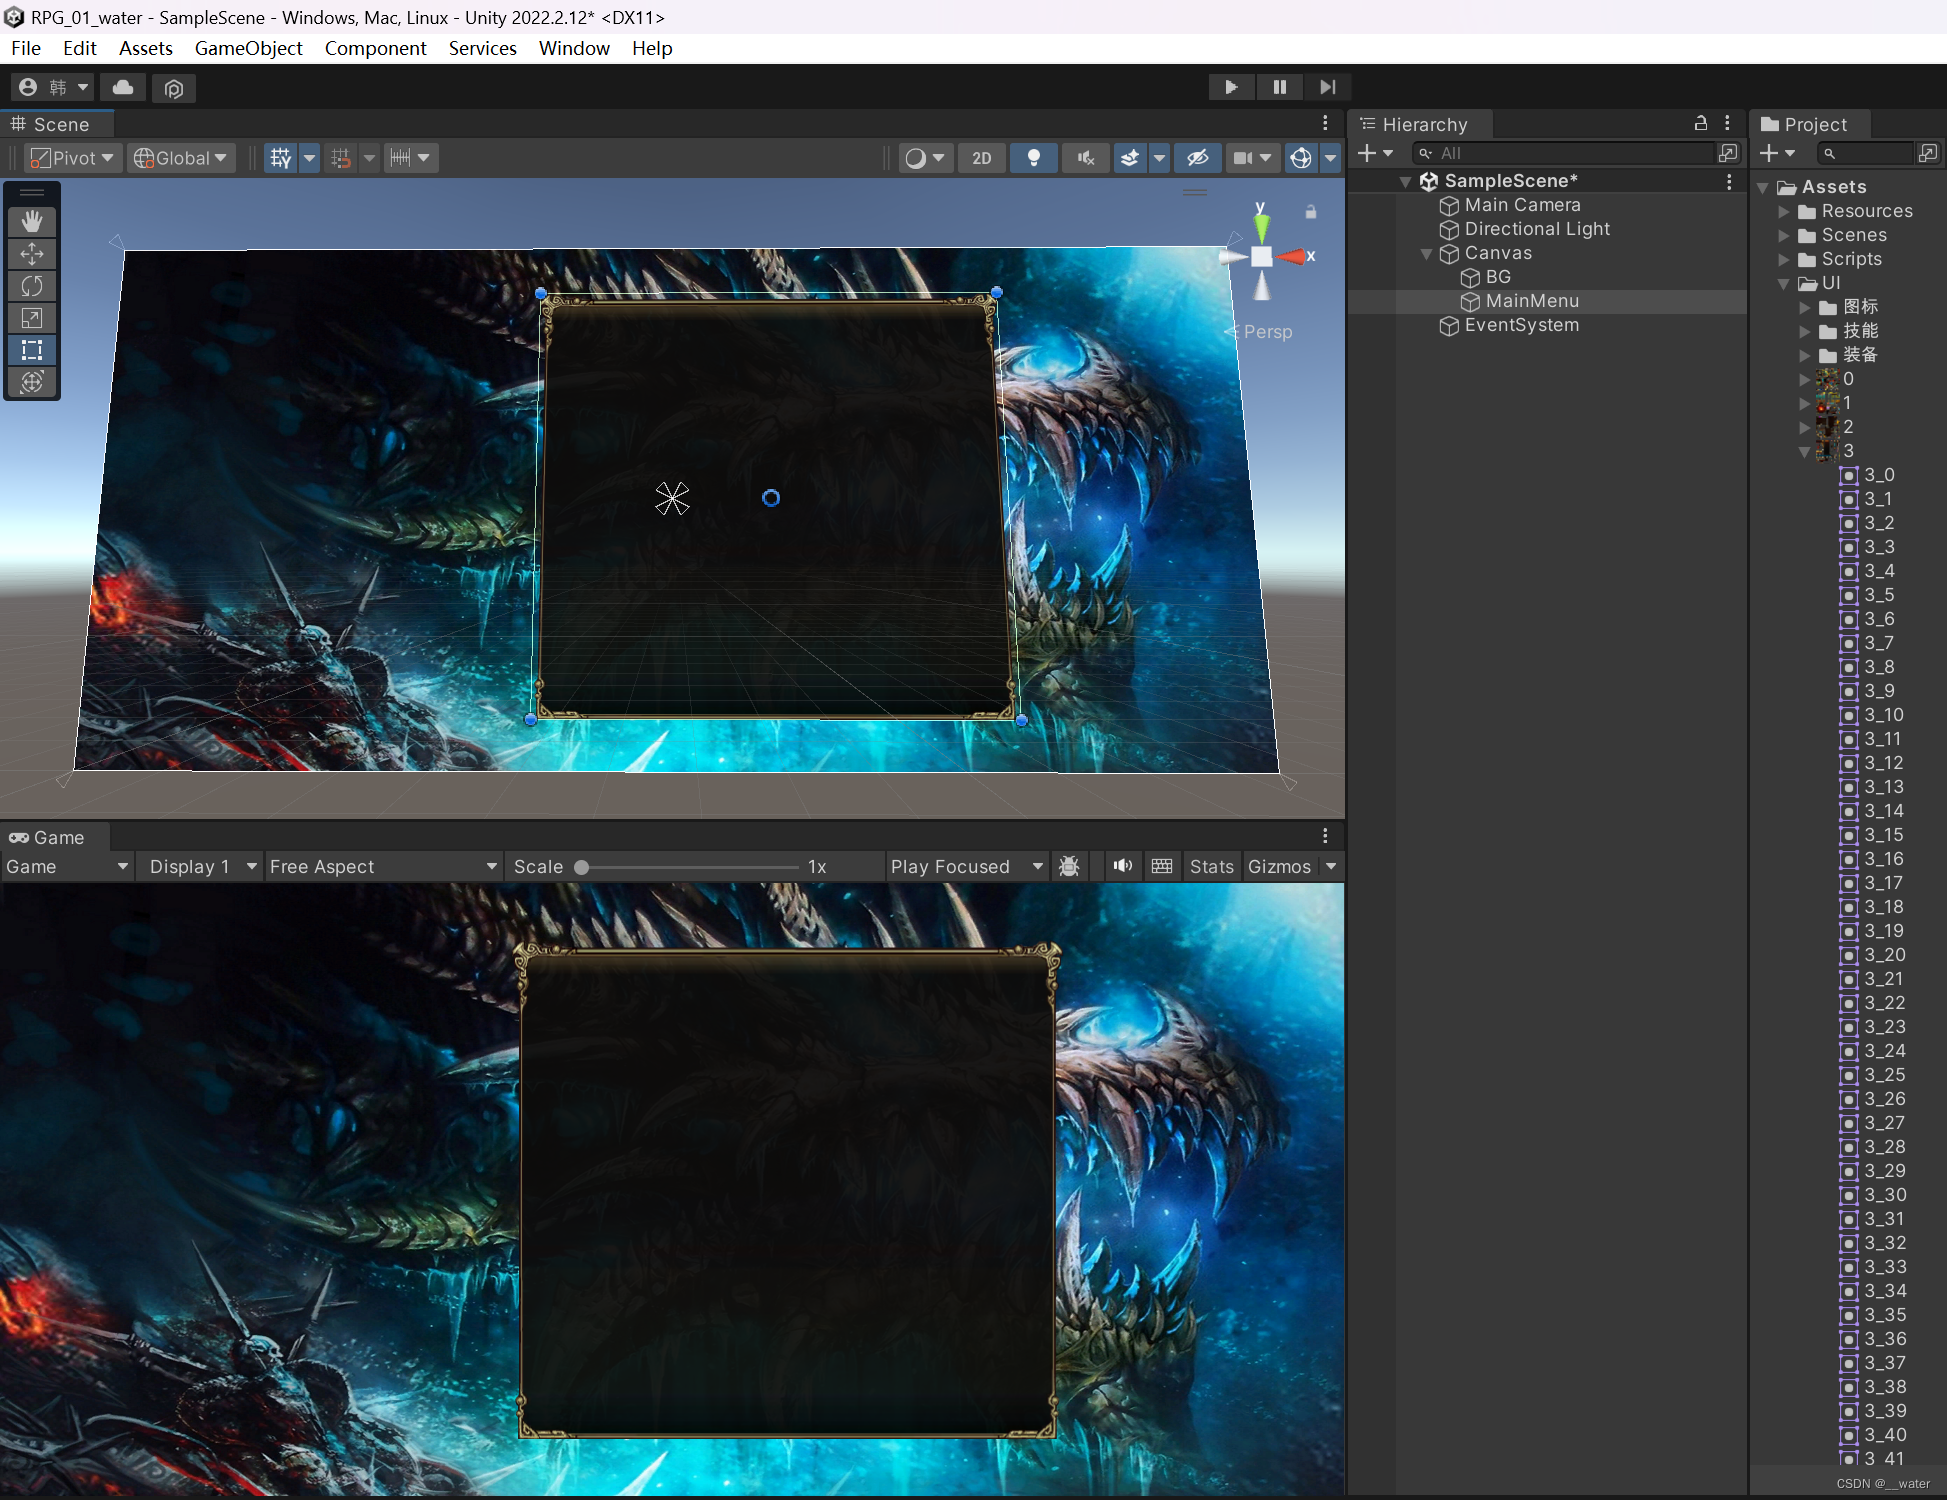Toggle 2D view mode
Viewport: 1947px width, 1500px height.
pos(982,158)
